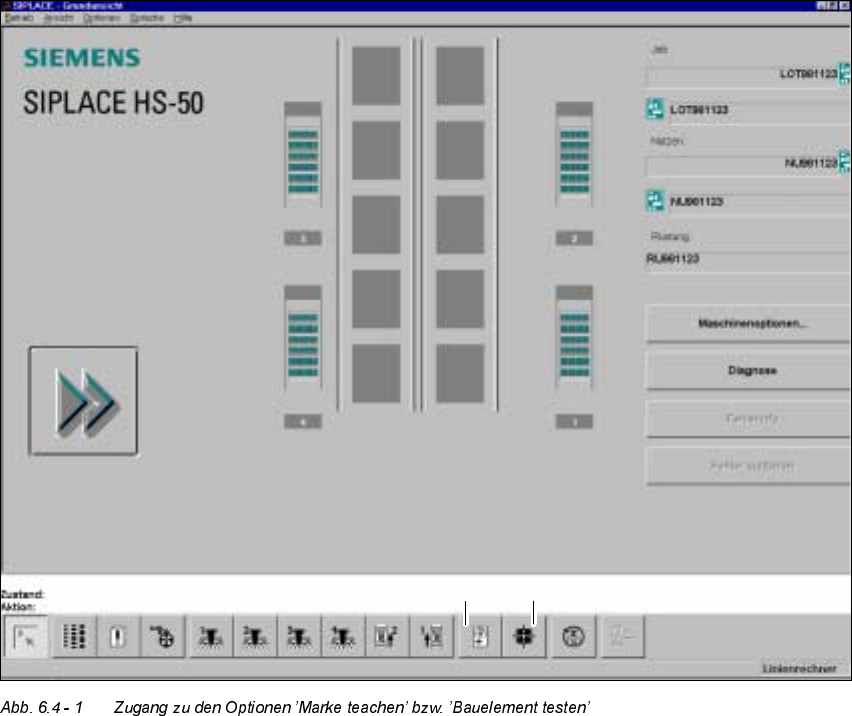Click the toolbar icon with 1 and up-arrow
852x716 pixels.
431,636
